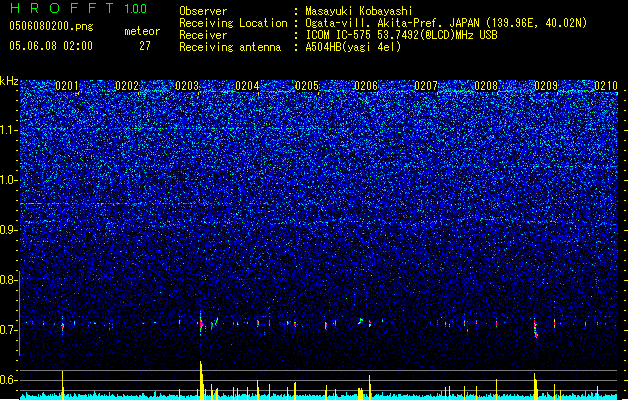Click the 1.1 kHz axis label
This screenshot has width=629, height=400.
pos(9,130)
